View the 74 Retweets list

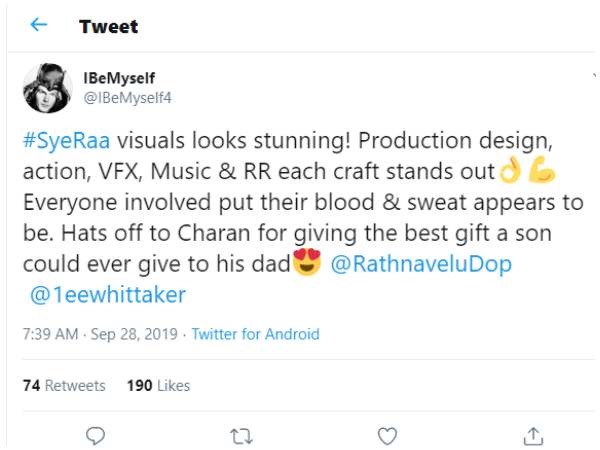point(64,385)
